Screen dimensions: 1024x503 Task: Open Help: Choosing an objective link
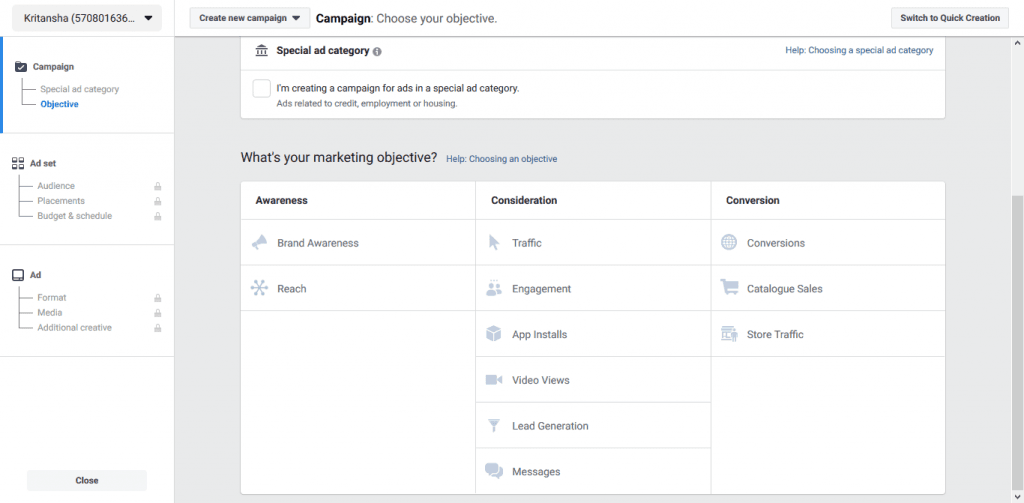[502, 159]
